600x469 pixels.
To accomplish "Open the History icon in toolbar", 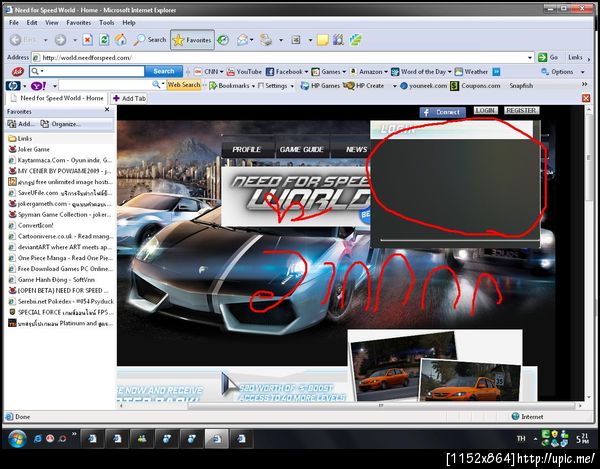I will (223, 40).
